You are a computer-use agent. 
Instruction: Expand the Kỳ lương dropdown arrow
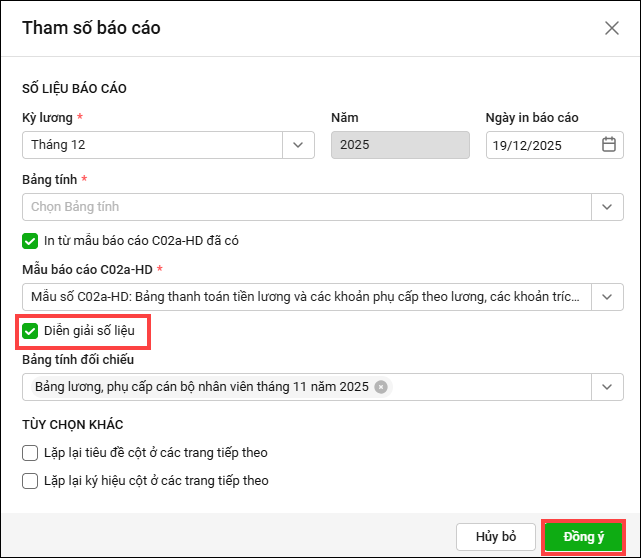coord(298,145)
